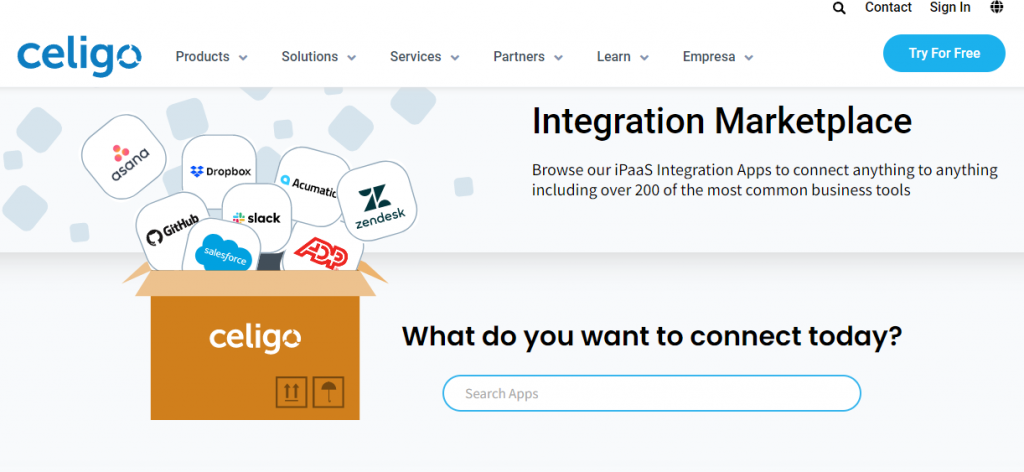This screenshot has width=1024, height=472.
Task: Select the Dropbox app tile
Action: 219,171
